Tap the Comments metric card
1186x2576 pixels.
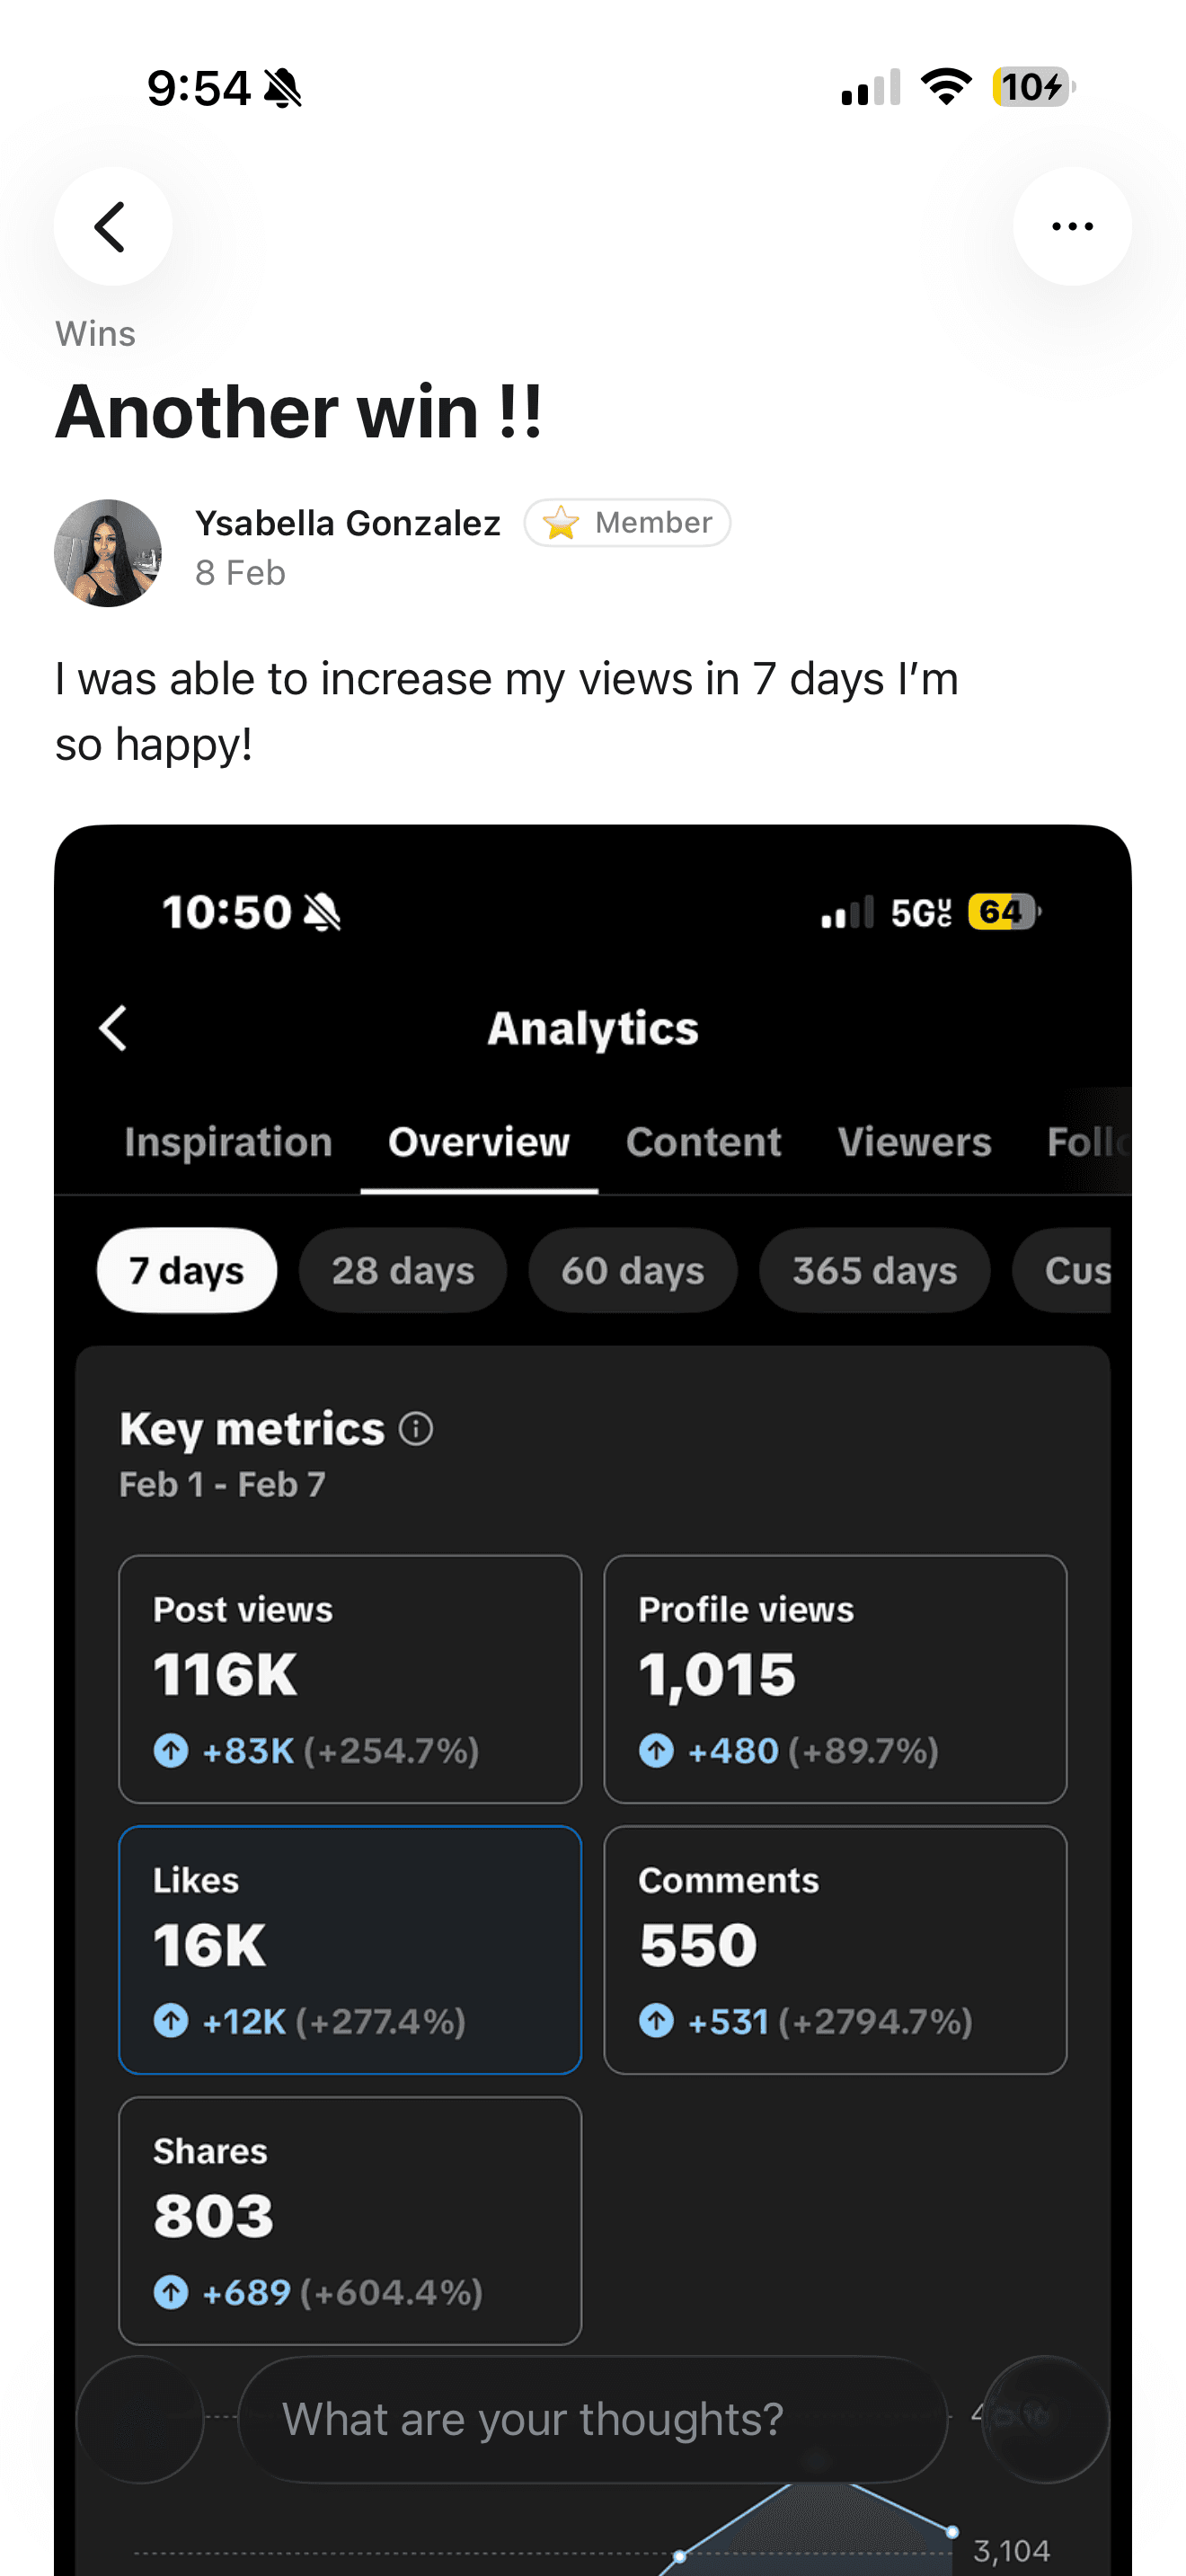[x=835, y=1950]
